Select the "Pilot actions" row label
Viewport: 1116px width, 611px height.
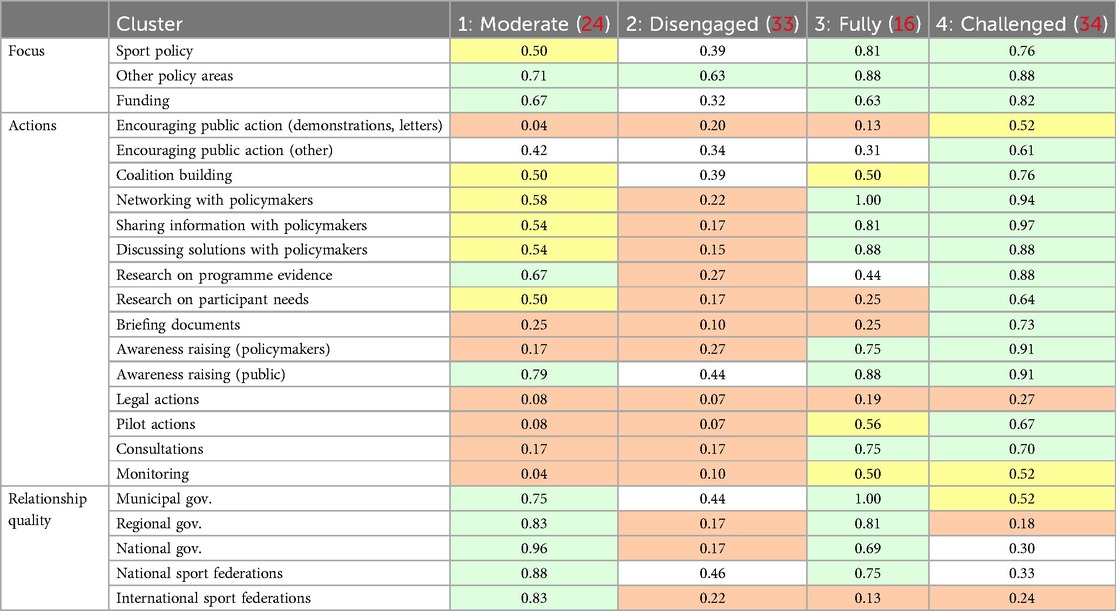[155, 424]
